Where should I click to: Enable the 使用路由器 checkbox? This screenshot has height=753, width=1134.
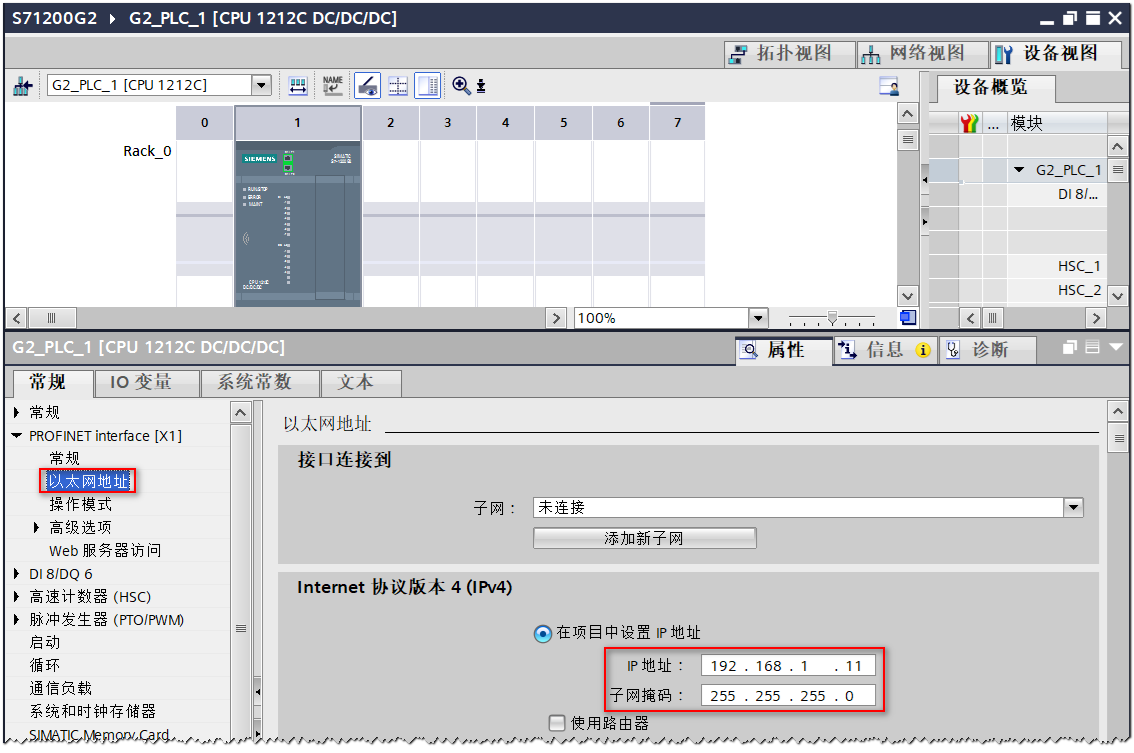click(557, 723)
